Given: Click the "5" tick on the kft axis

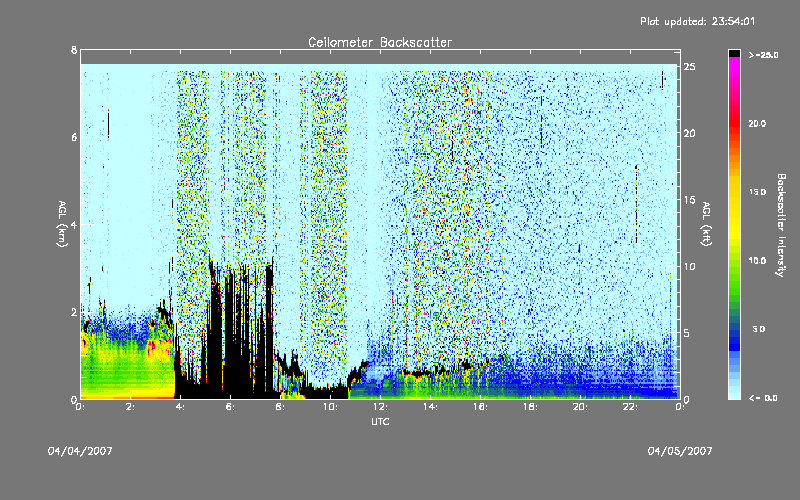Looking at the screenshot, I should pos(687,333).
